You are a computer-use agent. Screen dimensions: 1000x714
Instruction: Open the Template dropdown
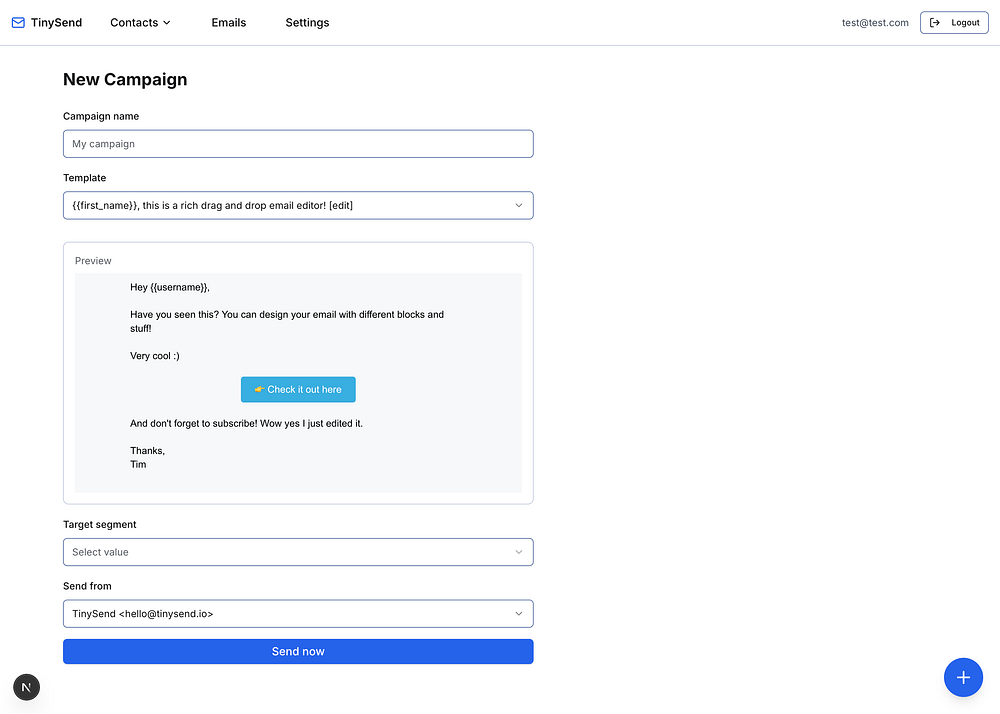pos(298,205)
